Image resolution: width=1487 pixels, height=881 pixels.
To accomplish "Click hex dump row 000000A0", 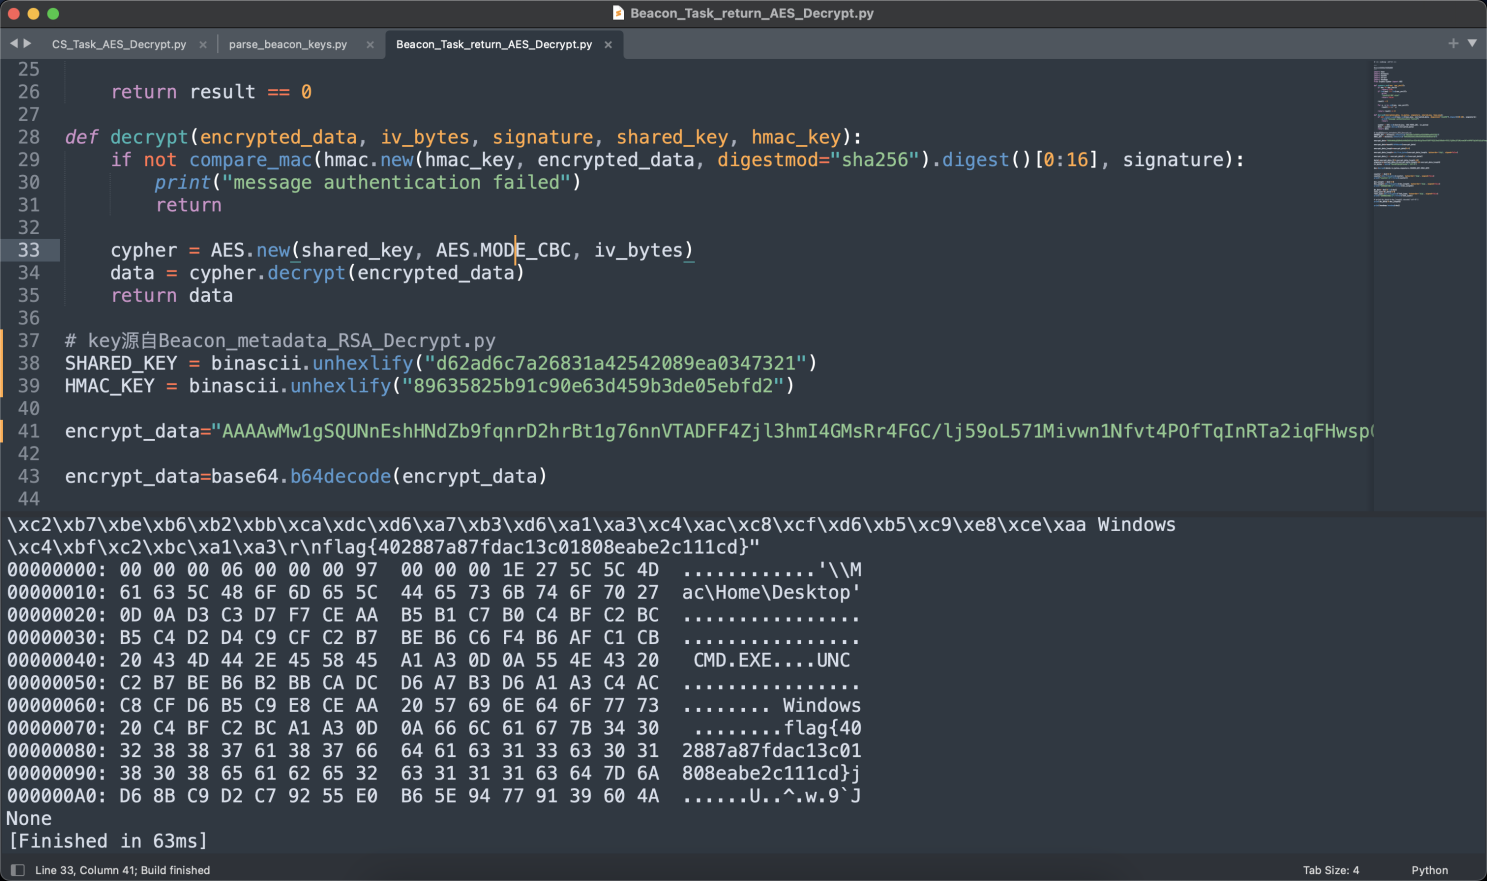I will pos(434,796).
